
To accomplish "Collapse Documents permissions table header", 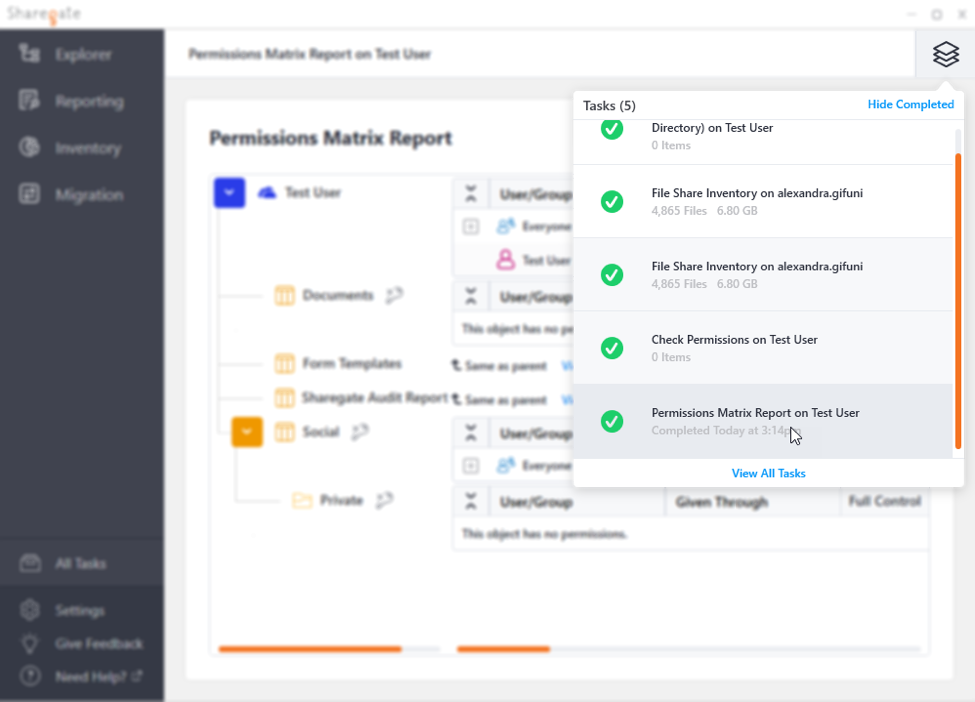I will 471,297.
